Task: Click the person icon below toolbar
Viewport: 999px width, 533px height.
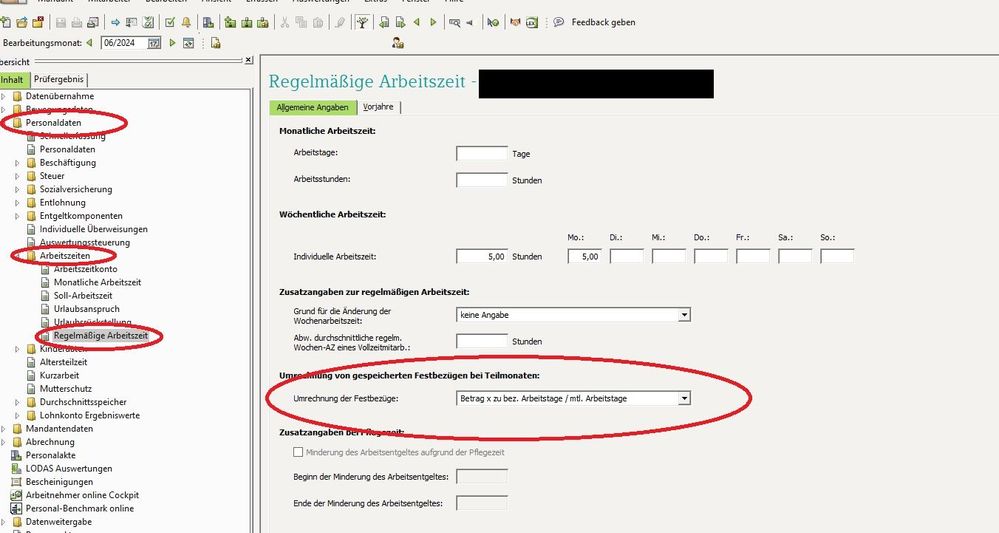Action: [398, 43]
